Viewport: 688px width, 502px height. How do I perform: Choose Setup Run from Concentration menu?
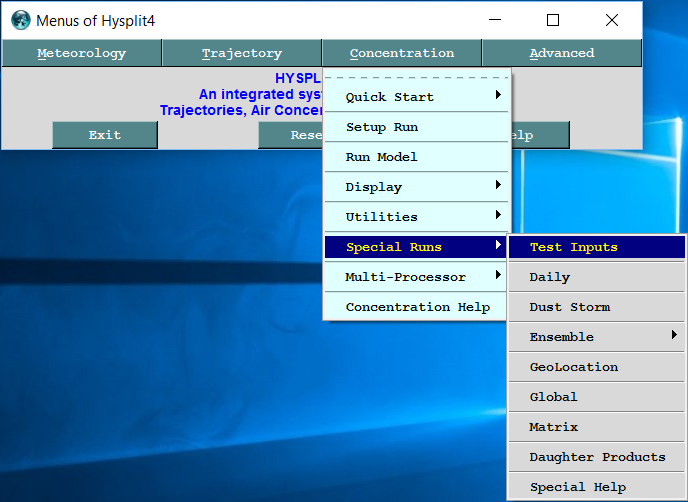(416, 127)
